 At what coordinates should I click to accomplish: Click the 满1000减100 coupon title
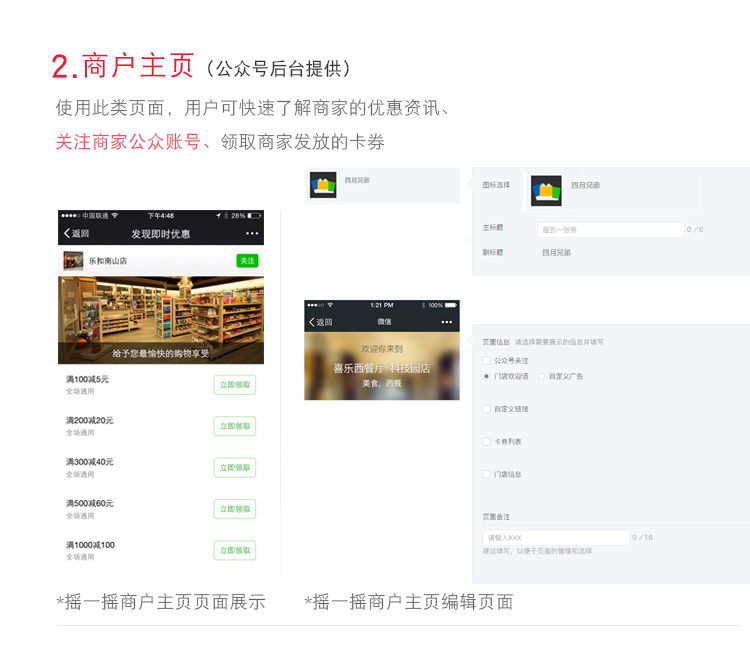click(x=90, y=545)
